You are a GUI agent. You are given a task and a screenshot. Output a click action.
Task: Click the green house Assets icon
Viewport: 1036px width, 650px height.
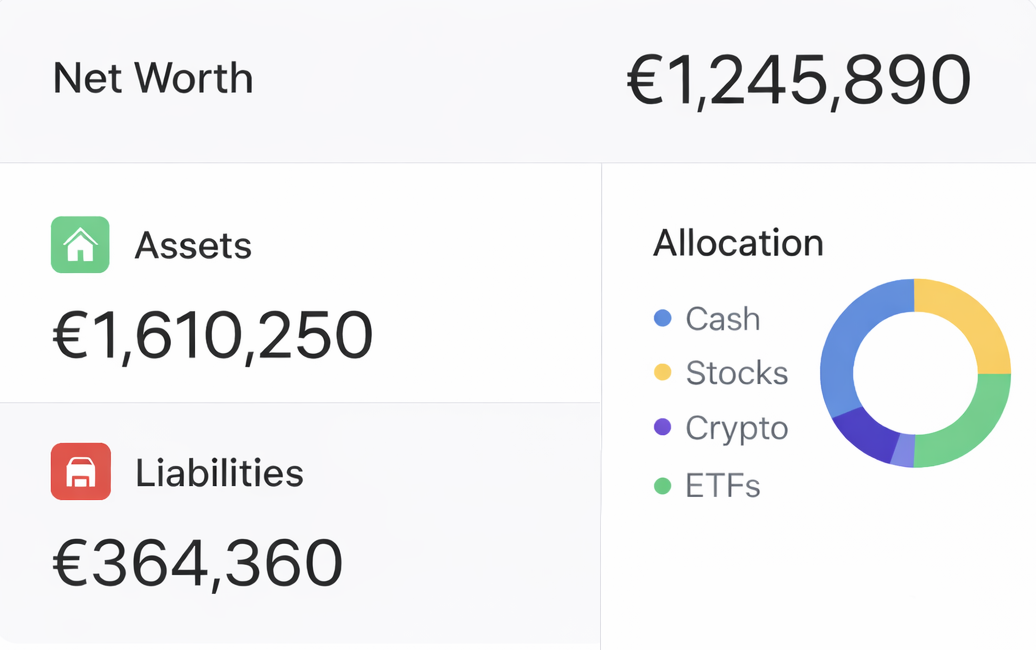click(x=80, y=245)
